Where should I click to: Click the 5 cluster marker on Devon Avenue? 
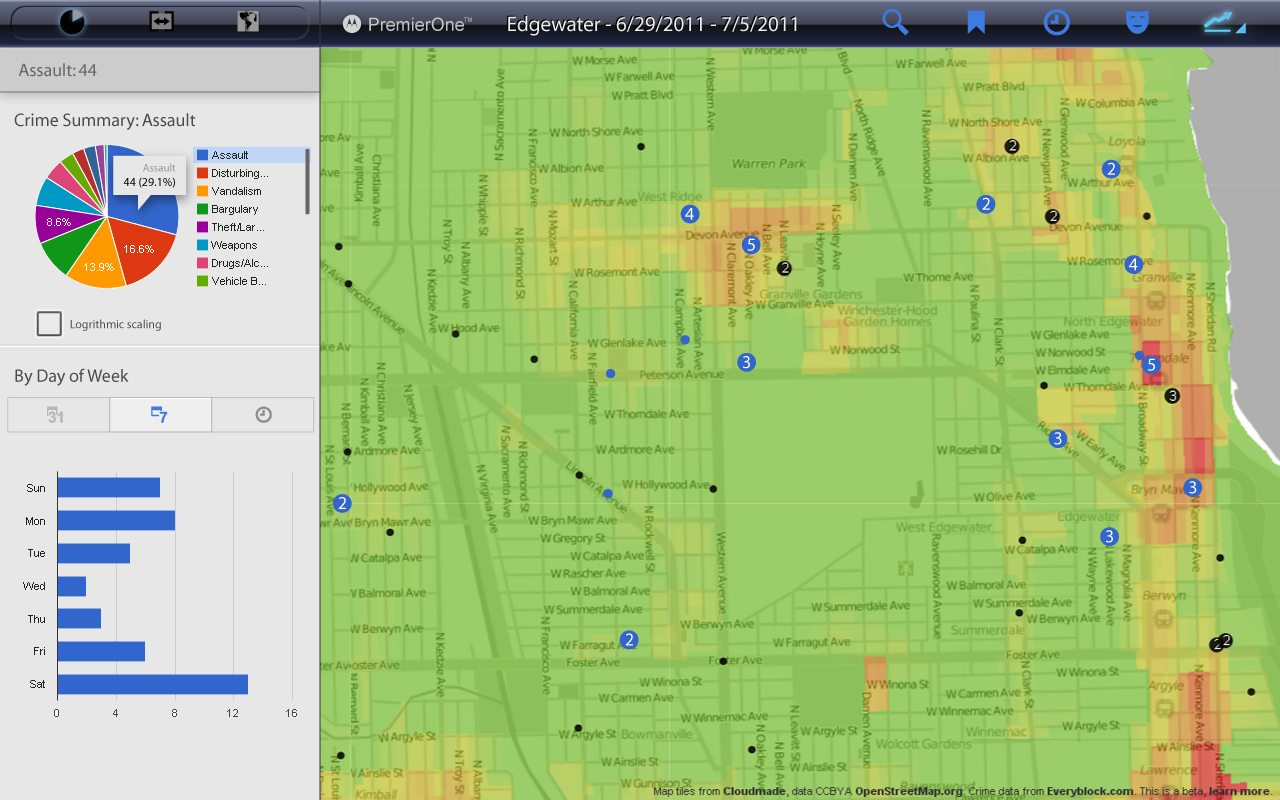click(x=752, y=244)
